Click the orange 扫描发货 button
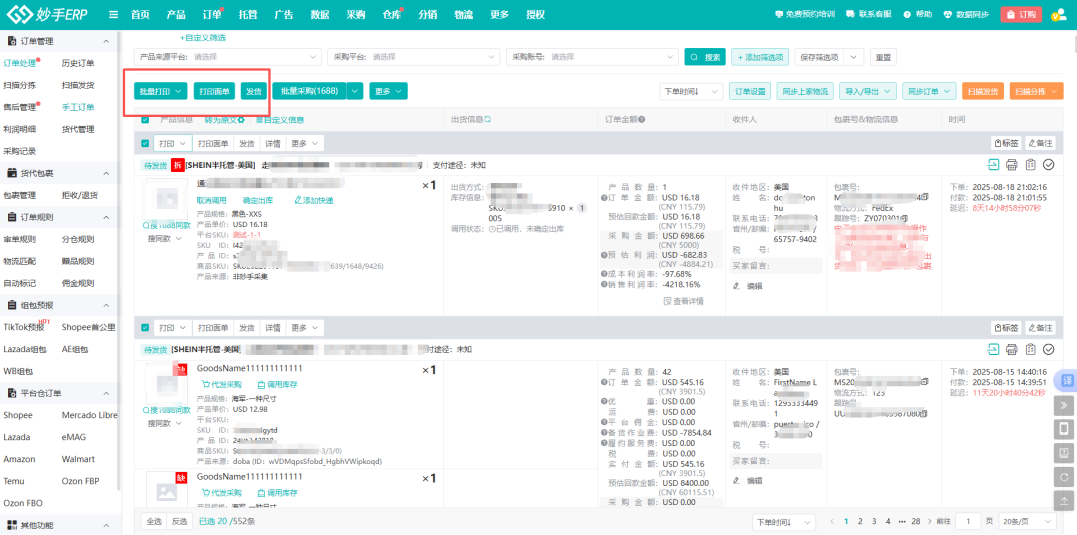The width and height of the screenshot is (1077, 535). [983, 91]
